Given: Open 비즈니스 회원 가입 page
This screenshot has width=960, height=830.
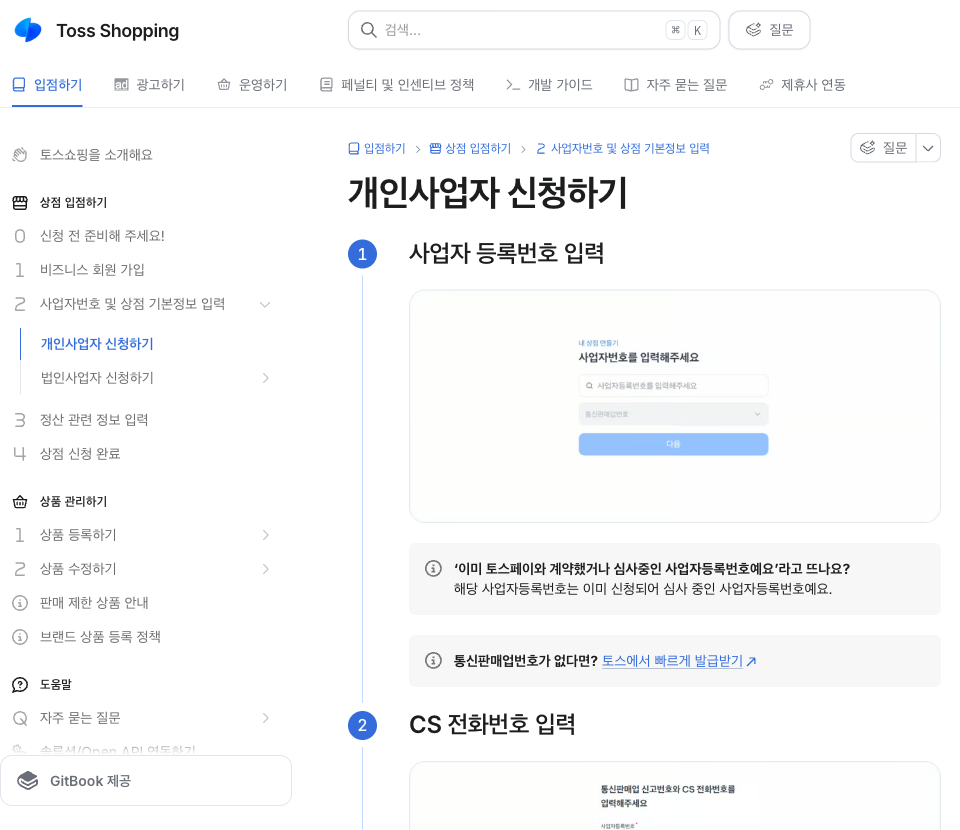Looking at the screenshot, I should pos(92,269).
